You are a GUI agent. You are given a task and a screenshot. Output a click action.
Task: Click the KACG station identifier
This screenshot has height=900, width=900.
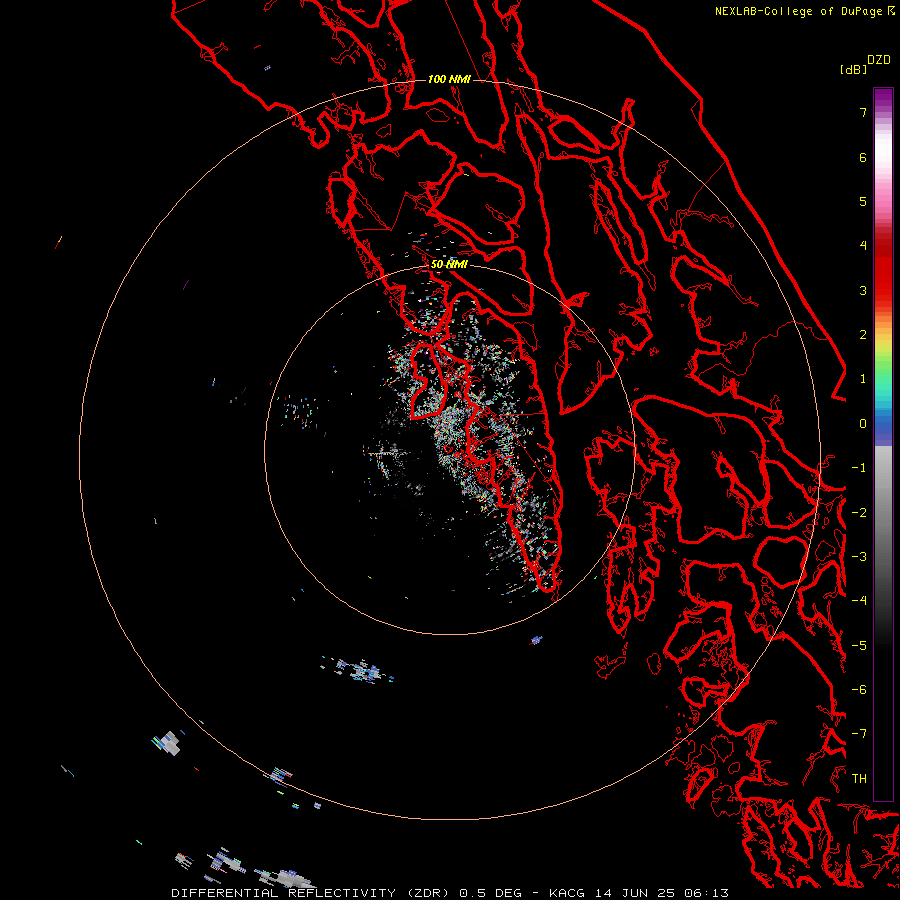pyautogui.click(x=567, y=893)
